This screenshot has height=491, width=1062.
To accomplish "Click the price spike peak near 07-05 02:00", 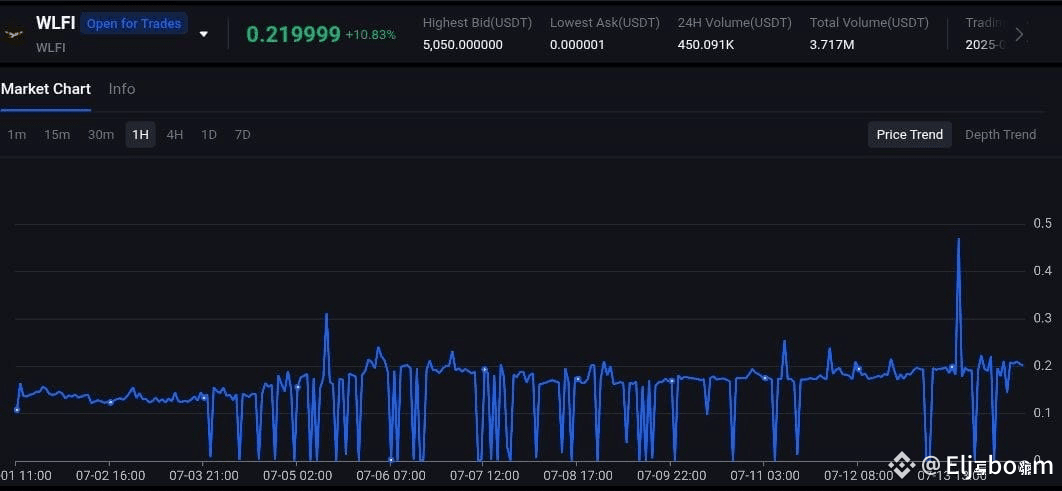I will tap(326, 314).
